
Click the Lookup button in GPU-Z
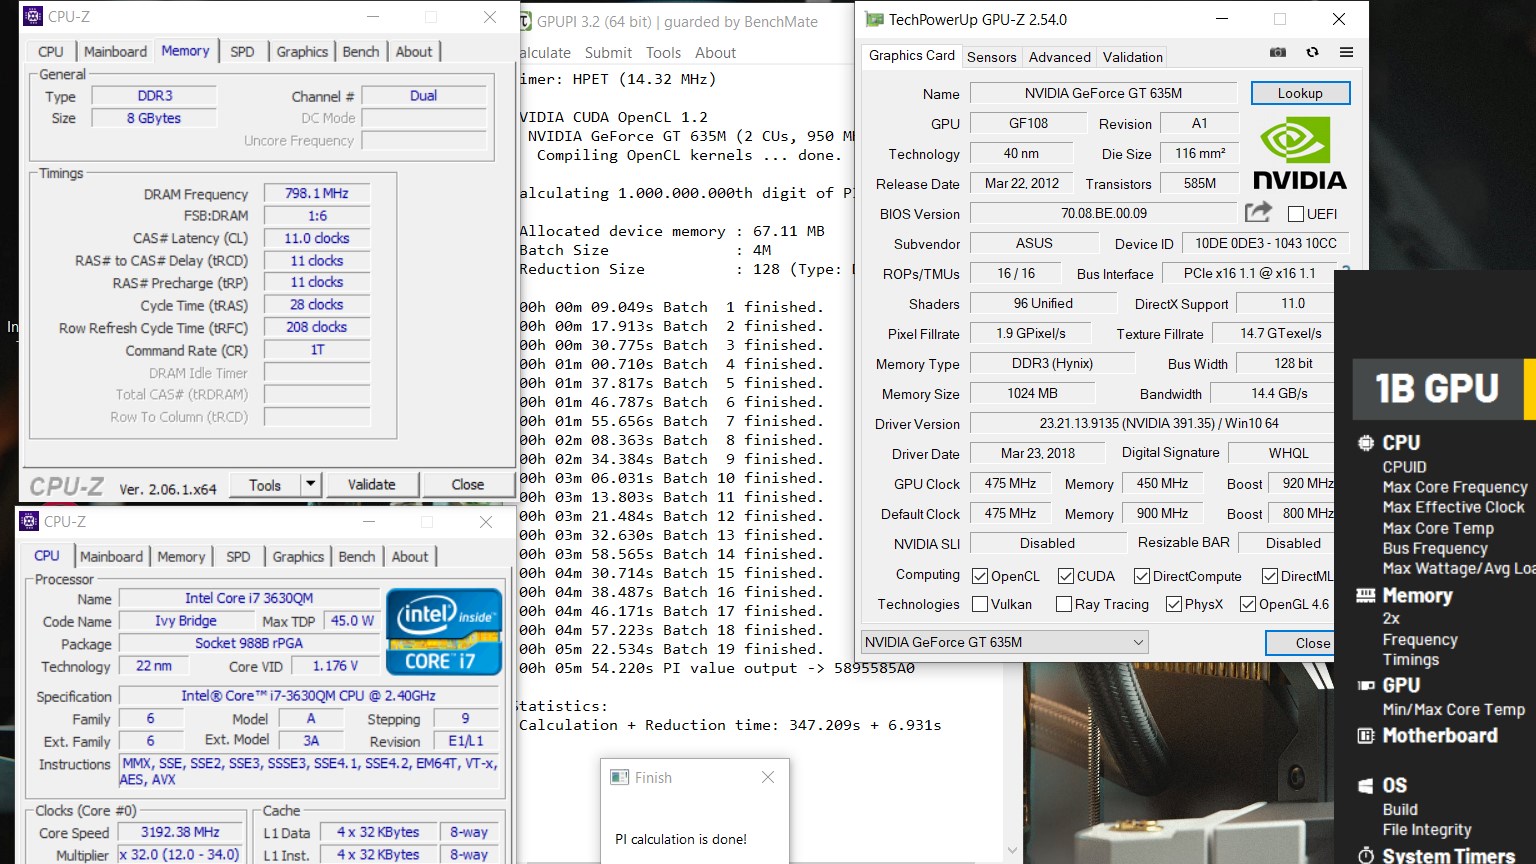(1300, 93)
